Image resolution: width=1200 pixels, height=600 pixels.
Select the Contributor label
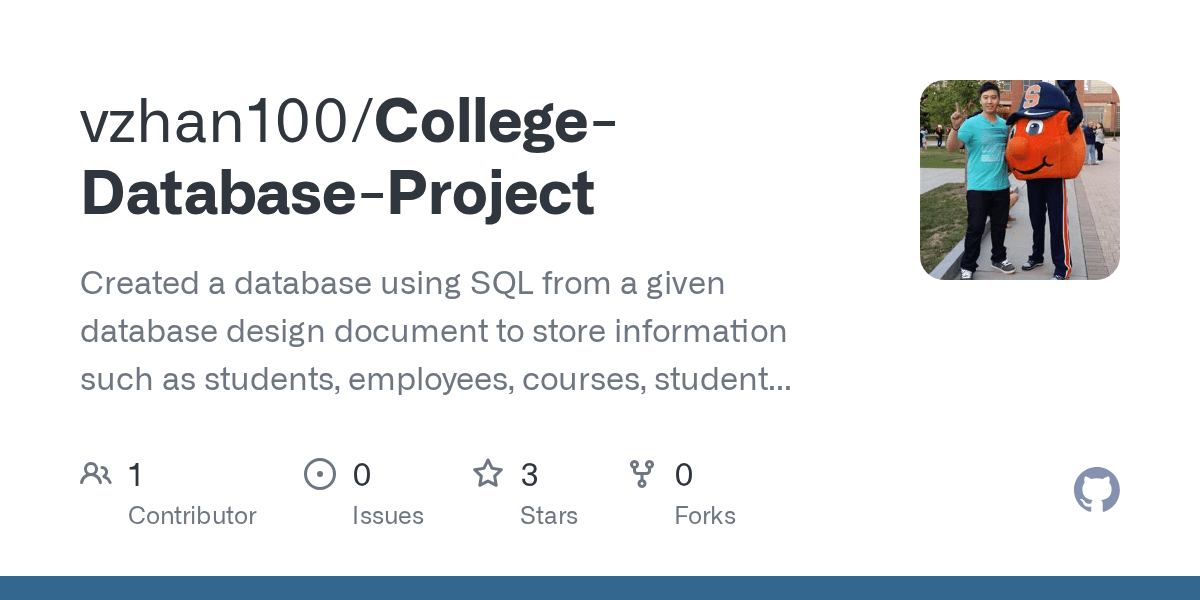(x=192, y=516)
